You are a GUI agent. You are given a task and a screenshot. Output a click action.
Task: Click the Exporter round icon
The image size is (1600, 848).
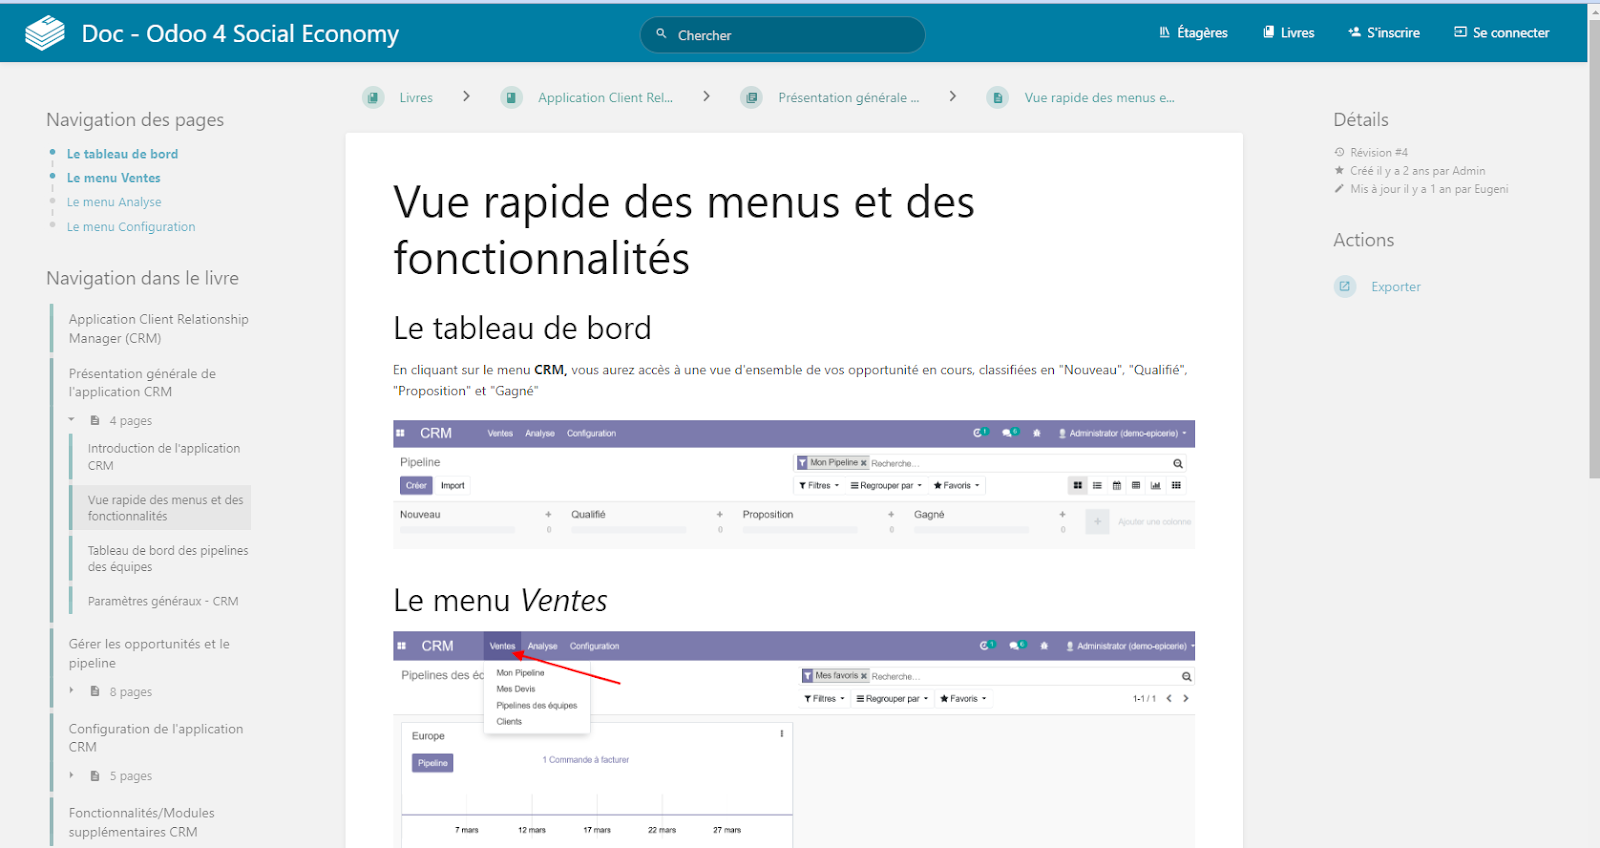tap(1345, 287)
